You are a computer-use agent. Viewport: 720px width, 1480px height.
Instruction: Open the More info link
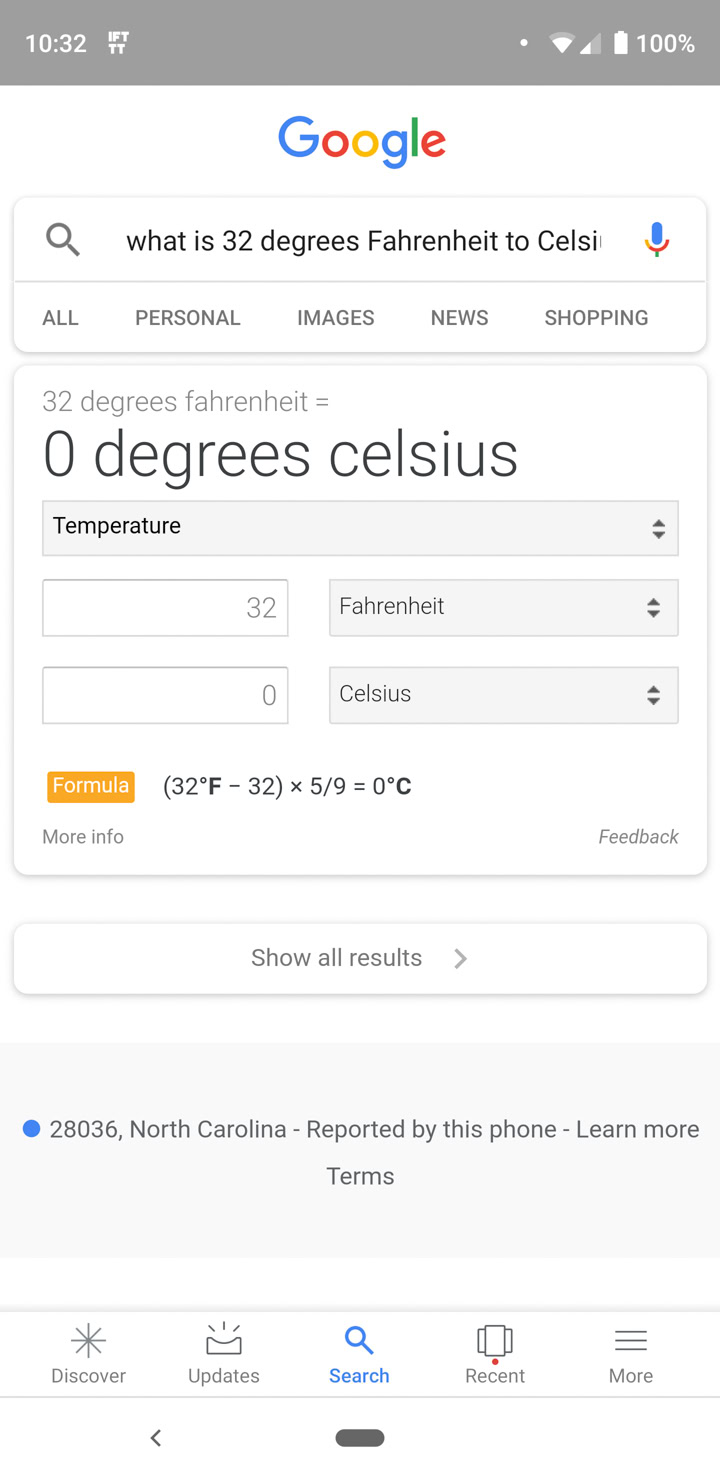tap(83, 837)
